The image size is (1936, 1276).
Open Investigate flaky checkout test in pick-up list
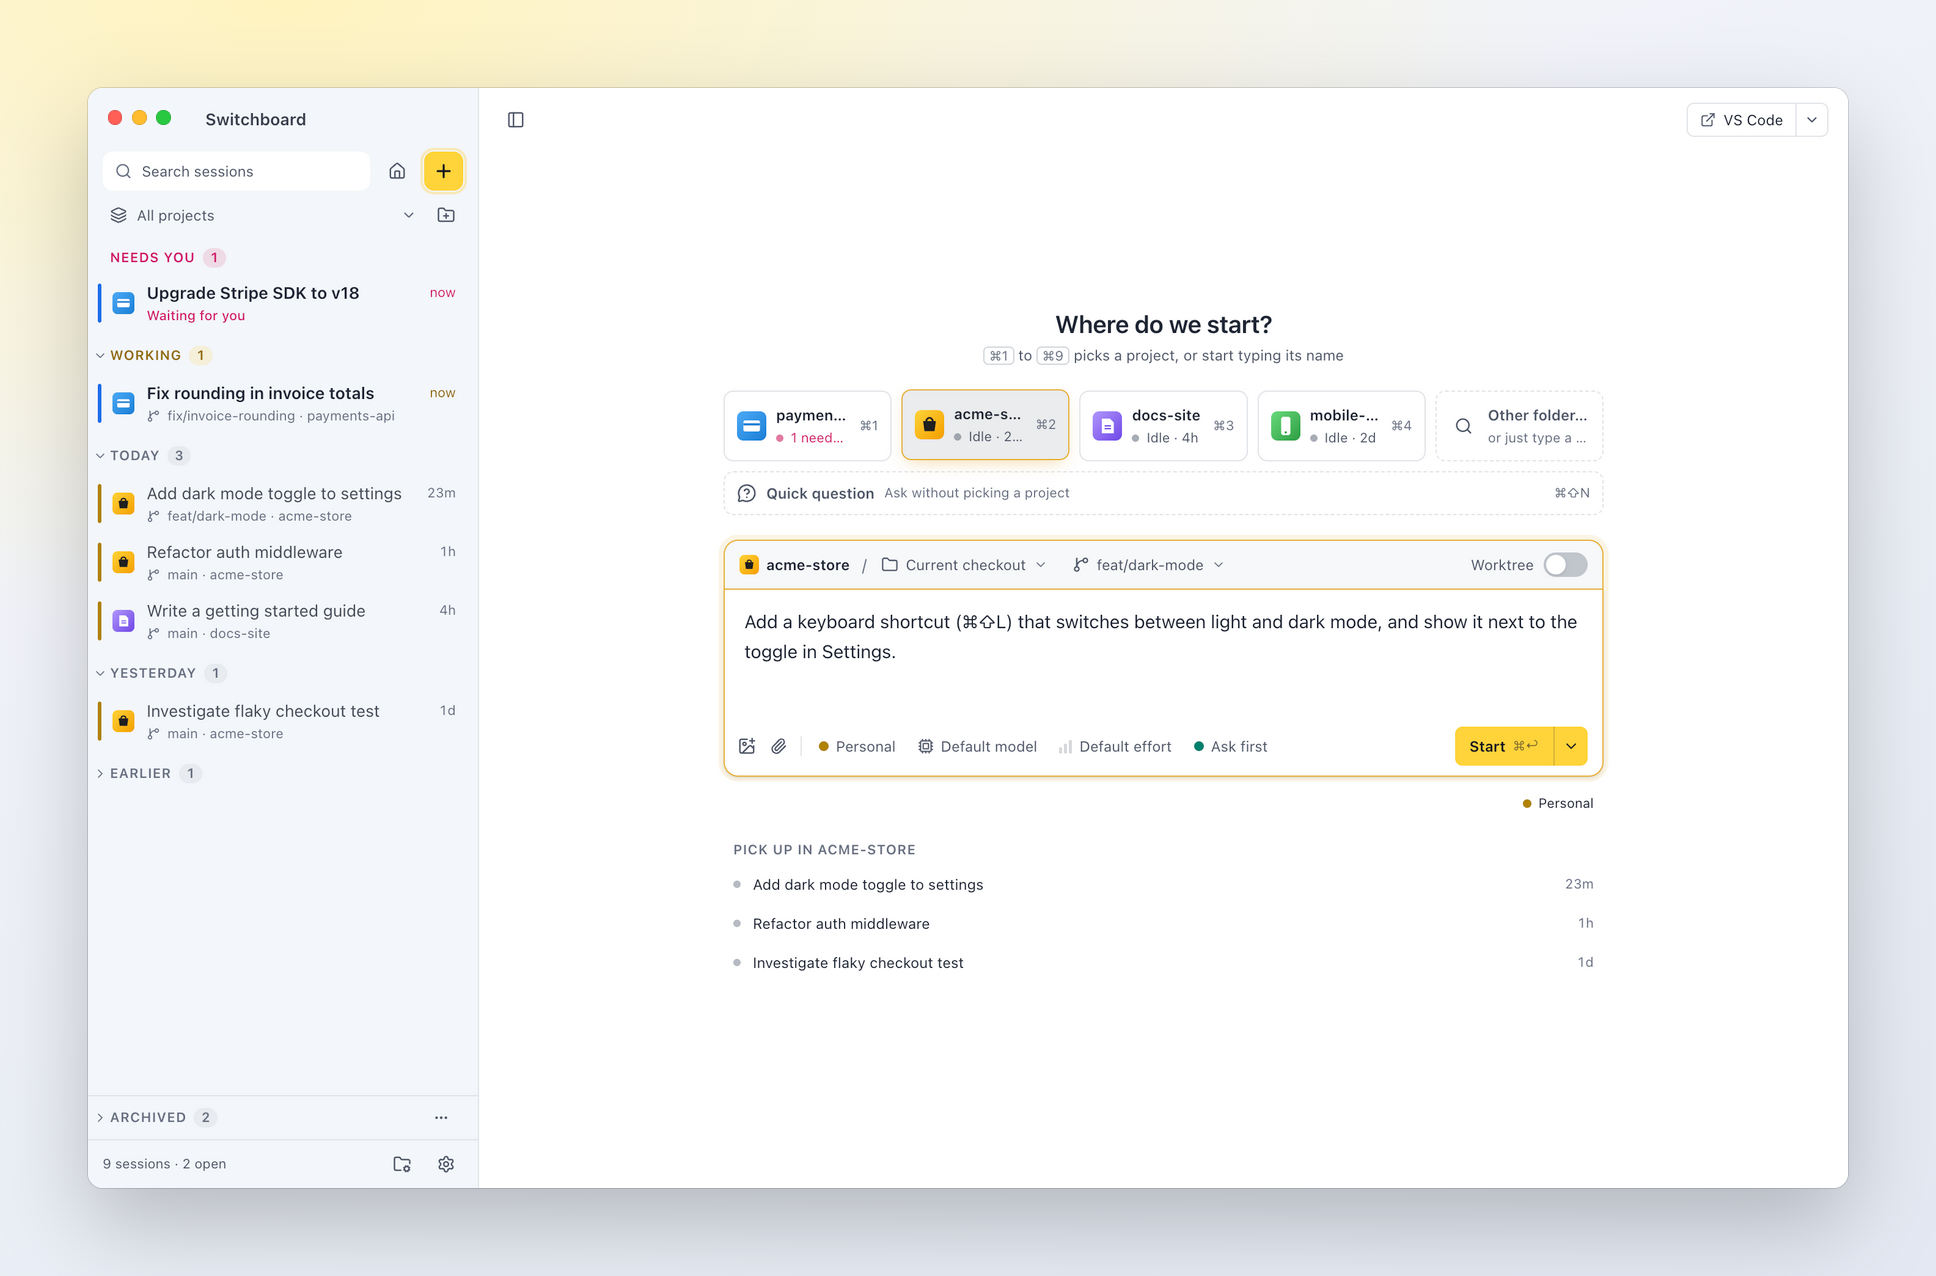pos(1163,962)
